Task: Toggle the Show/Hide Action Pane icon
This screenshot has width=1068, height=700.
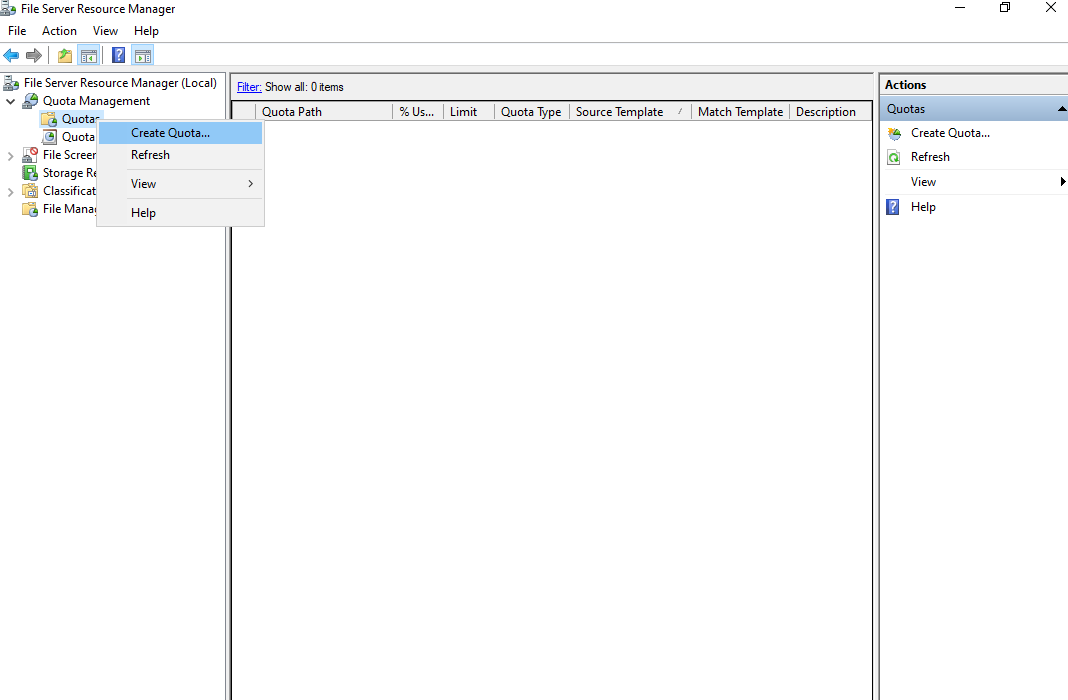Action: [x=143, y=55]
